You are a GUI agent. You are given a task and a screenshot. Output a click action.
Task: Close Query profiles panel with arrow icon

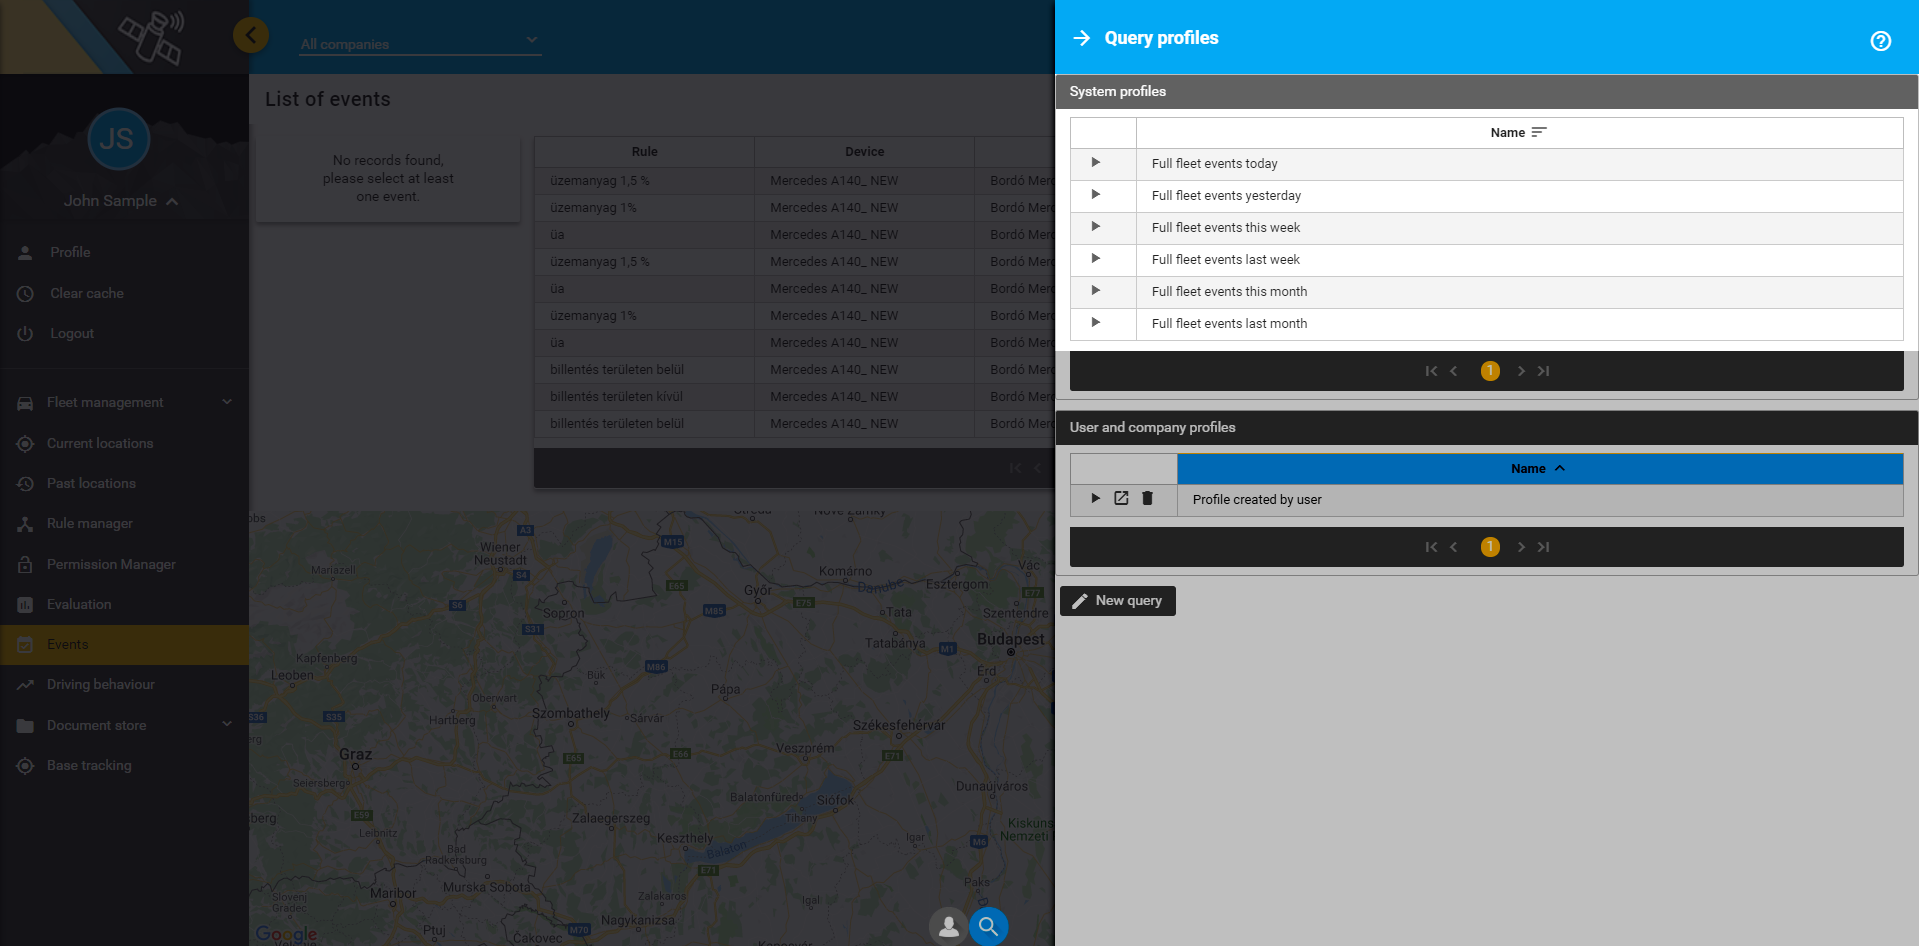click(1081, 38)
